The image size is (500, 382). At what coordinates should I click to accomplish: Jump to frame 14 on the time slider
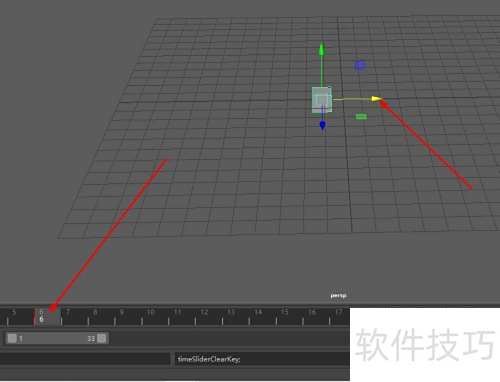click(x=258, y=312)
